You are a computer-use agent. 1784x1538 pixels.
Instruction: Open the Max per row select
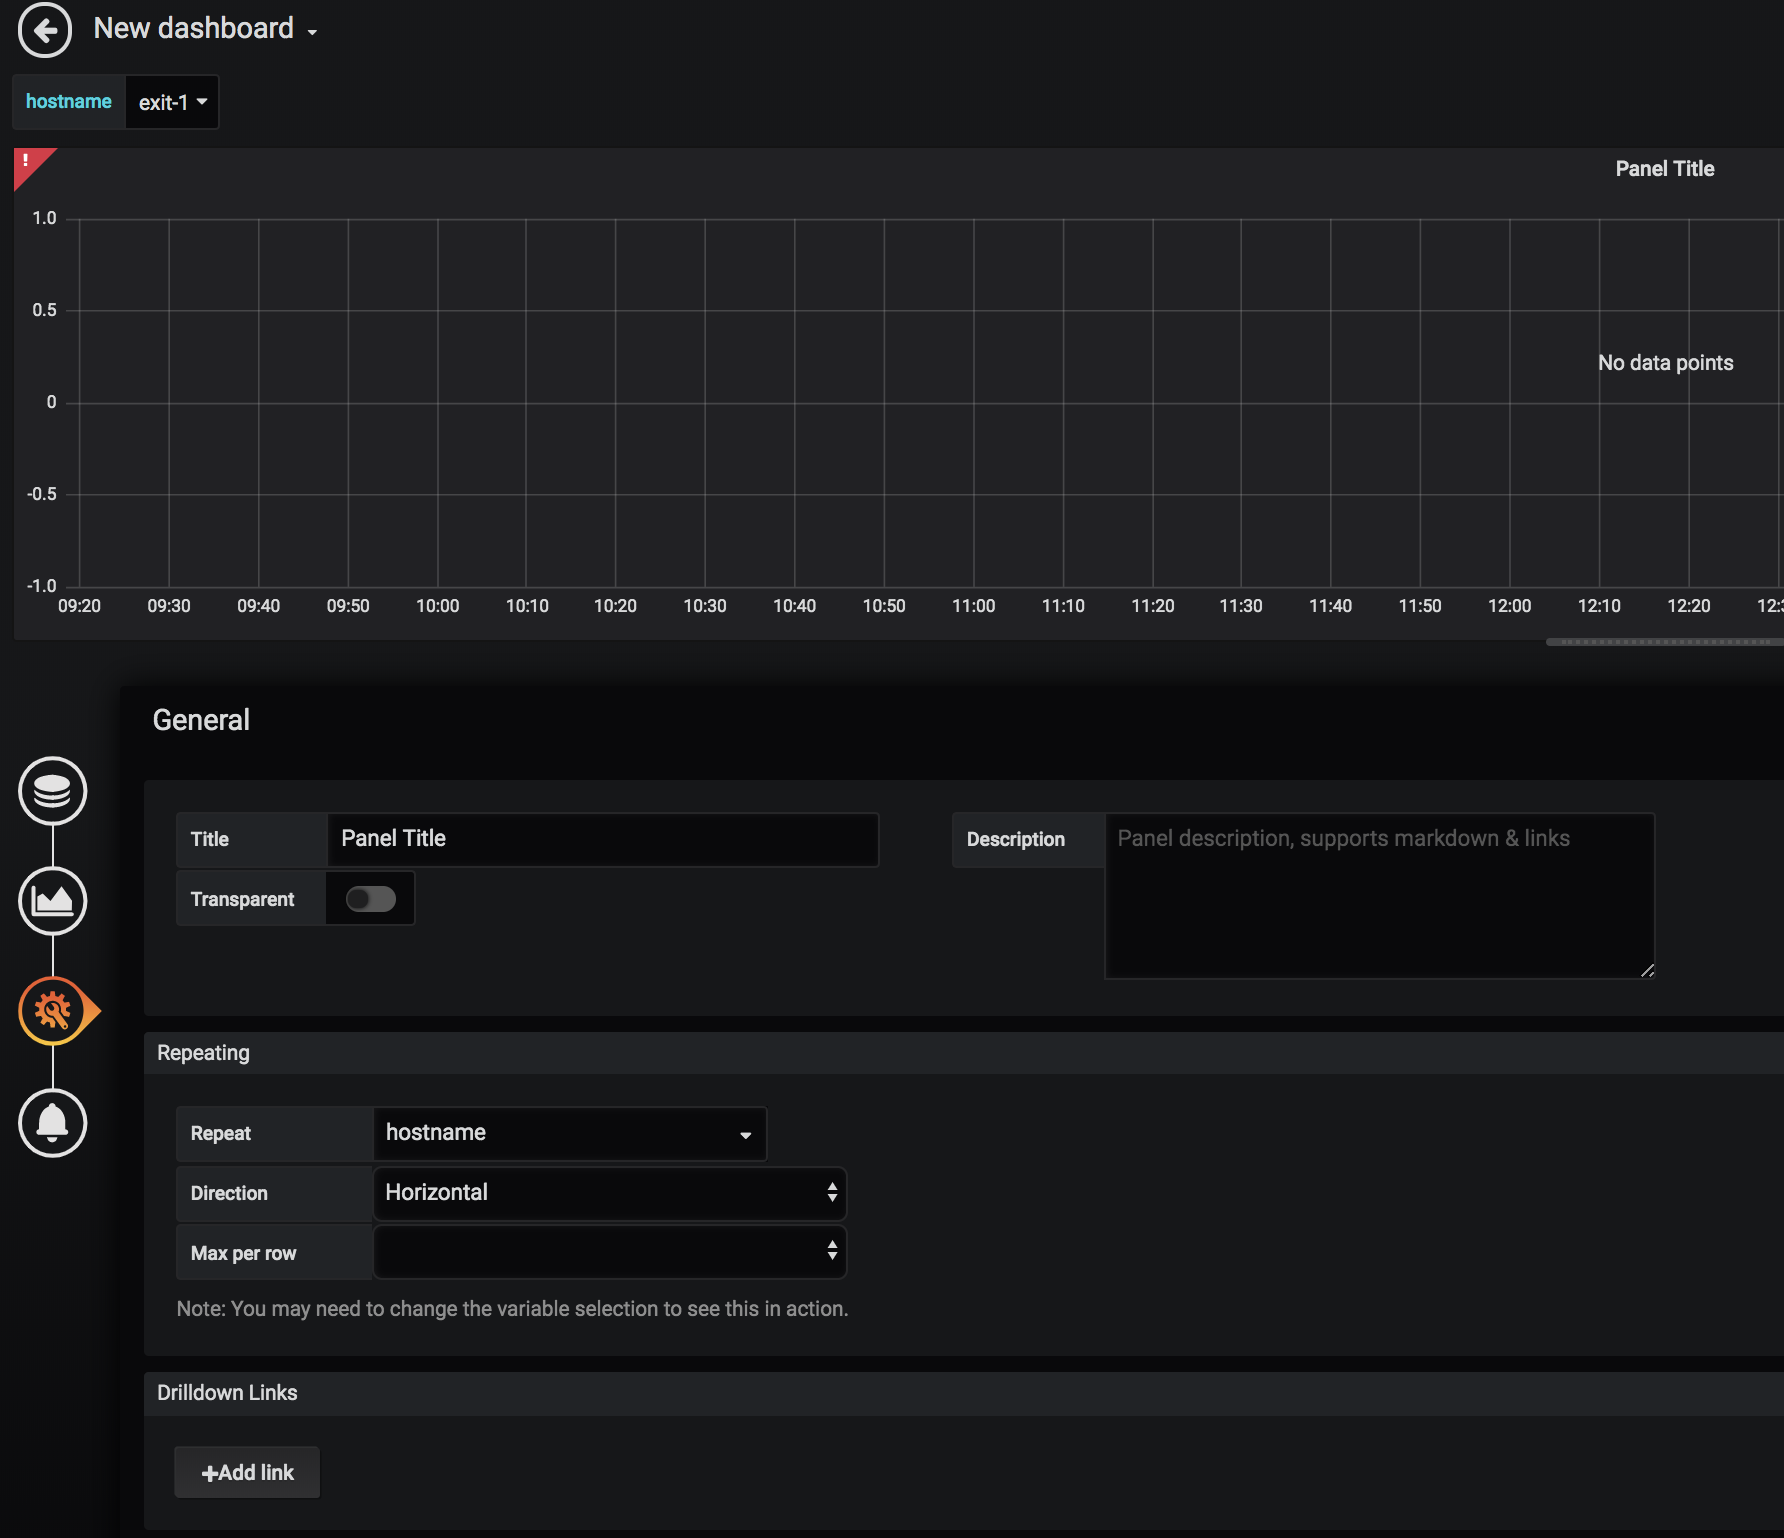tap(609, 1252)
